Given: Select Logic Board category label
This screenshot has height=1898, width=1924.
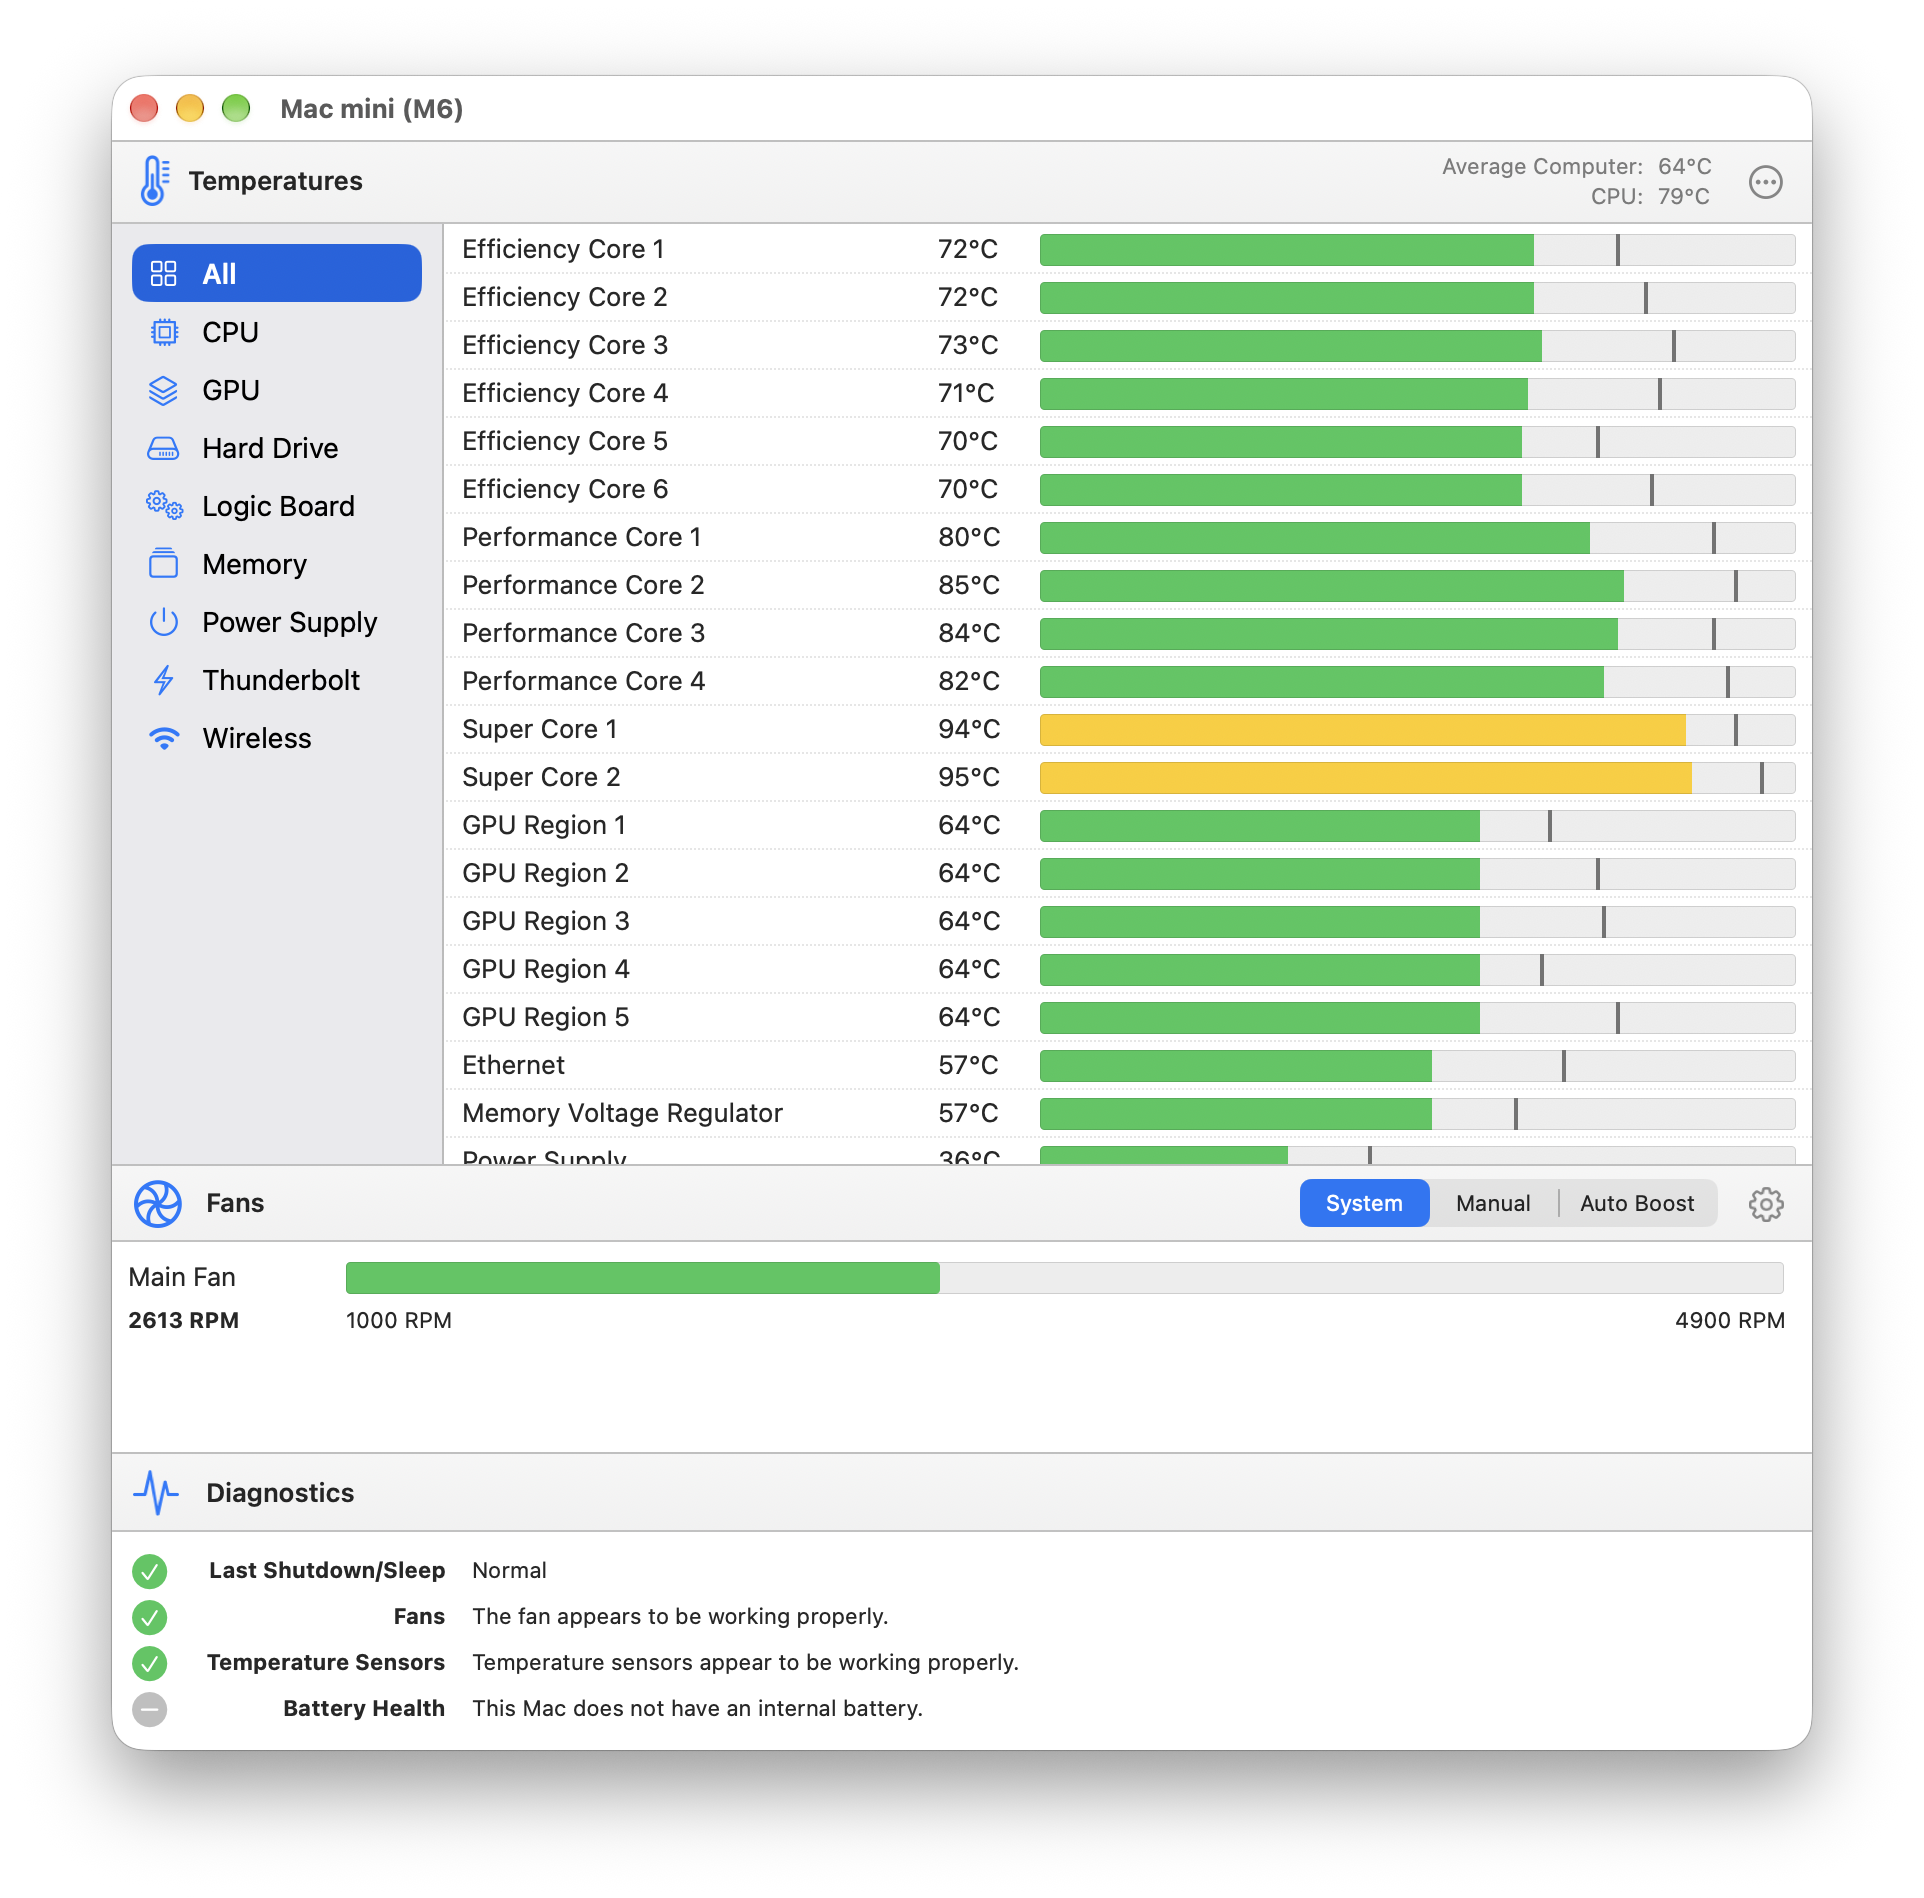Looking at the screenshot, I should 278,506.
